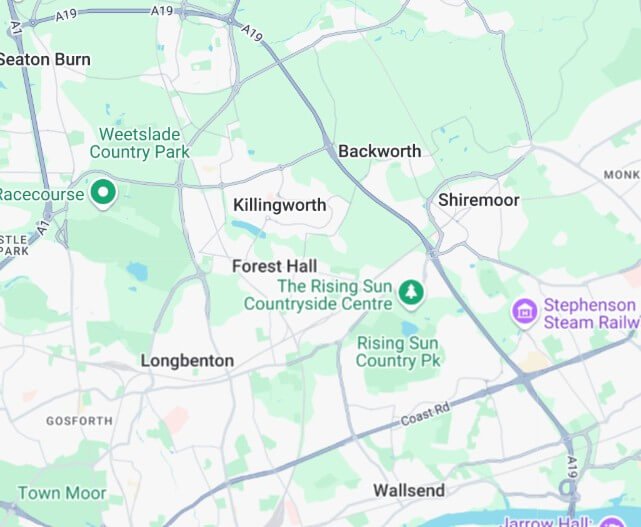Screen dimensions: 641x527
Task: Click the Racecourse green location pin
Action: tap(103, 194)
